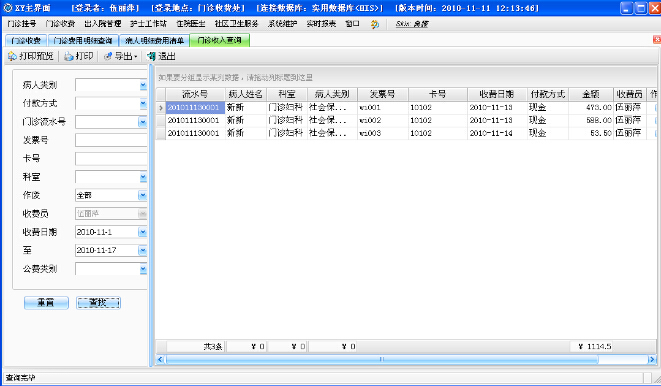Click the horizontal scrollbar thumb

tap(382, 359)
